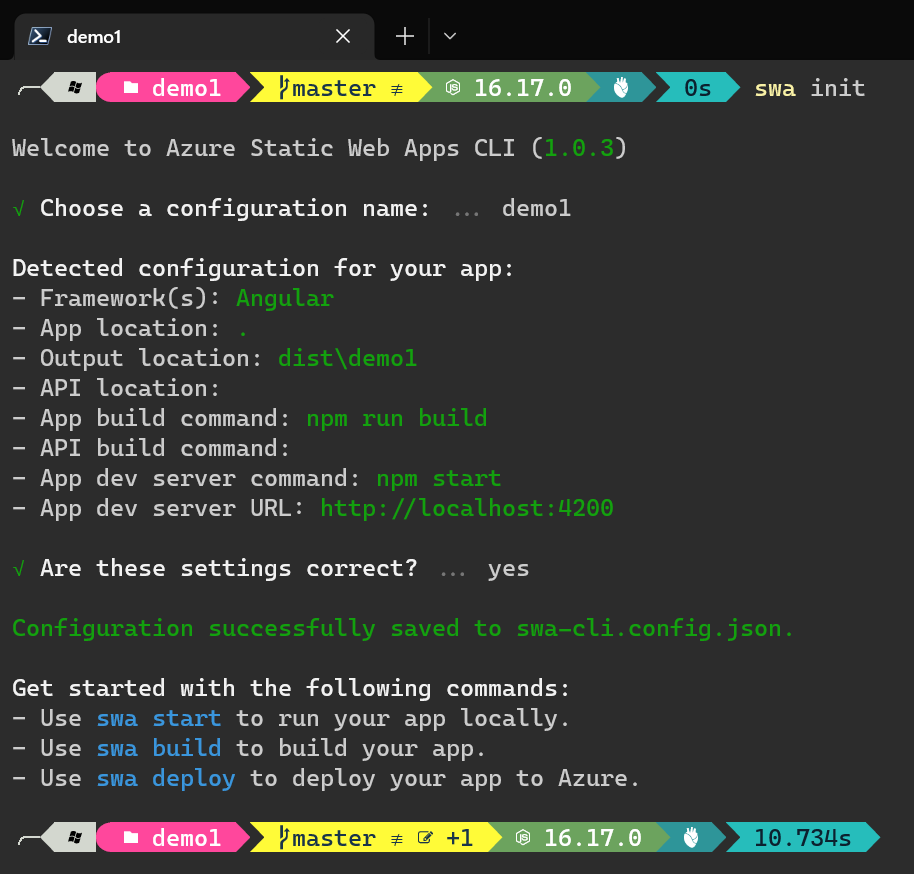Click the swa-cli.config.json saved message
Image resolution: width=914 pixels, height=874 pixels.
coord(403,629)
